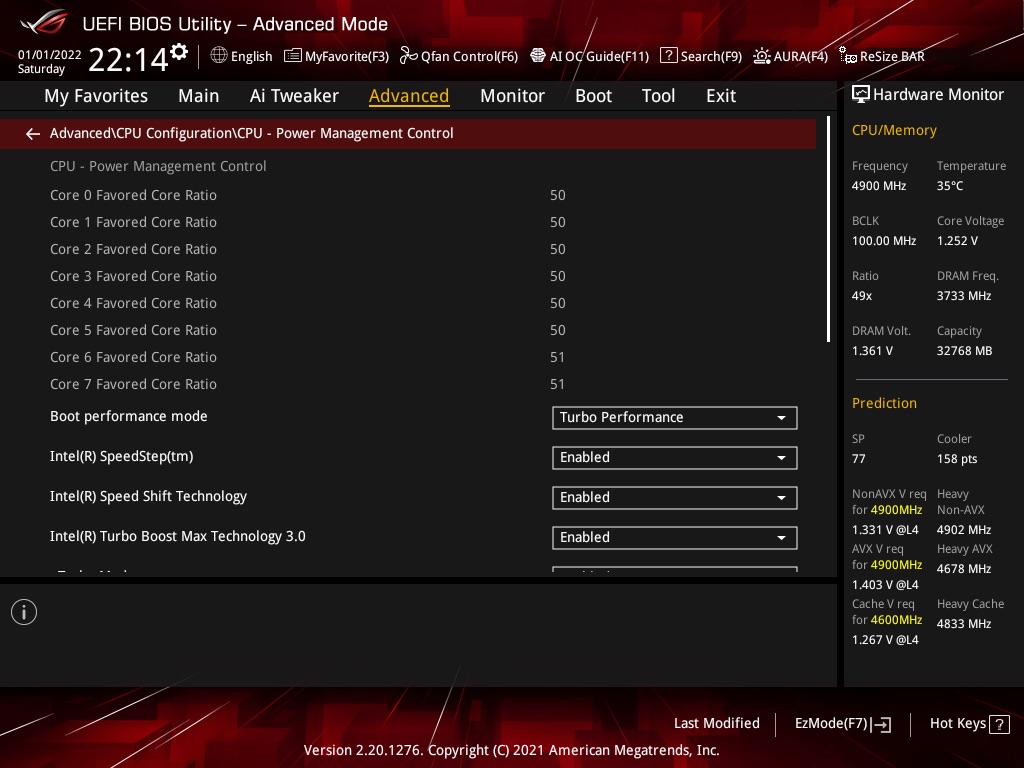Click the AI OC Guide(F11) label
Image resolution: width=1024 pixels, height=768 pixels.
point(600,56)
